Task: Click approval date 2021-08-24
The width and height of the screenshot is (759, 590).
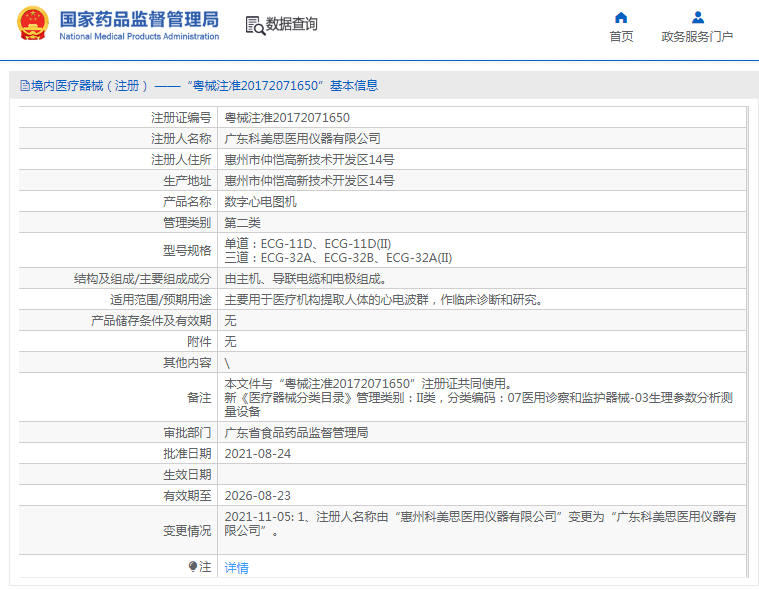Action: click(x=258, y=454)
